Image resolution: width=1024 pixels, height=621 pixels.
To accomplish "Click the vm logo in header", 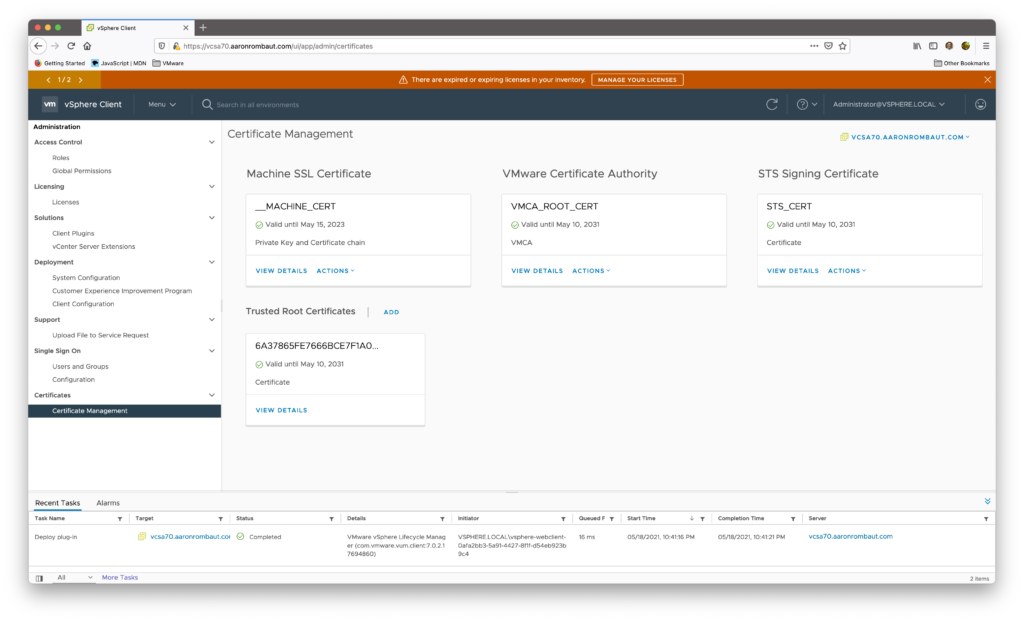I will click(x=50, y=104).
